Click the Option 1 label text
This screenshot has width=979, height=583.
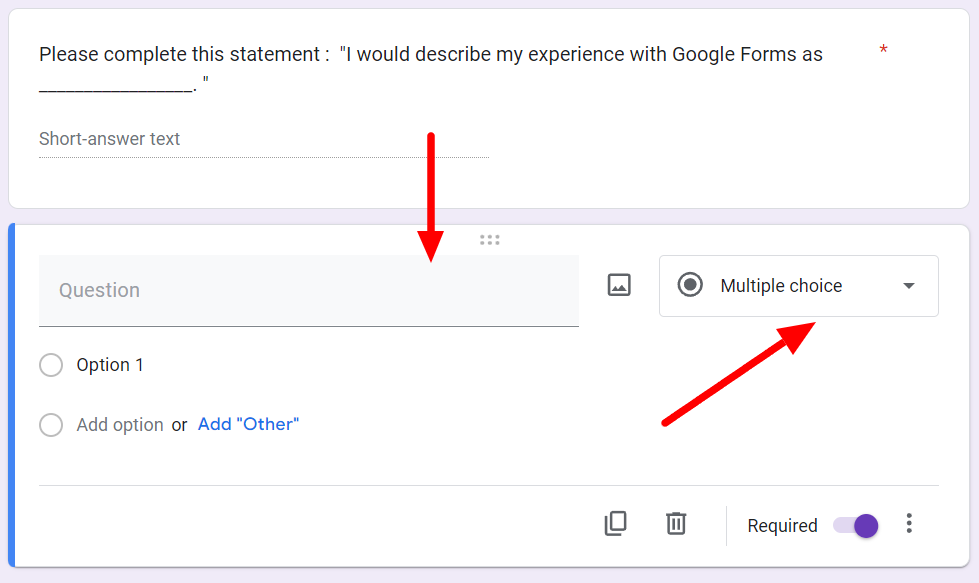pos(110,365)
